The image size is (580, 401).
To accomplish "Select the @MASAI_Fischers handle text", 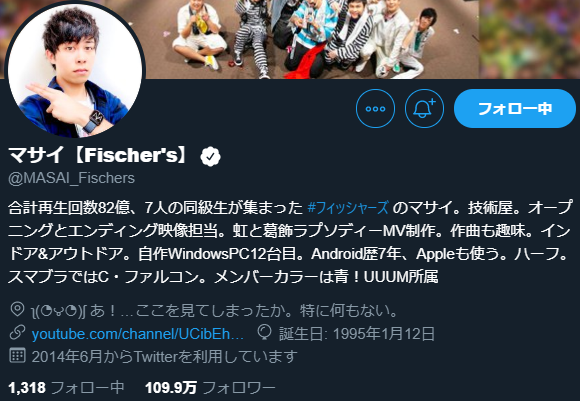I will click(71, 178).
